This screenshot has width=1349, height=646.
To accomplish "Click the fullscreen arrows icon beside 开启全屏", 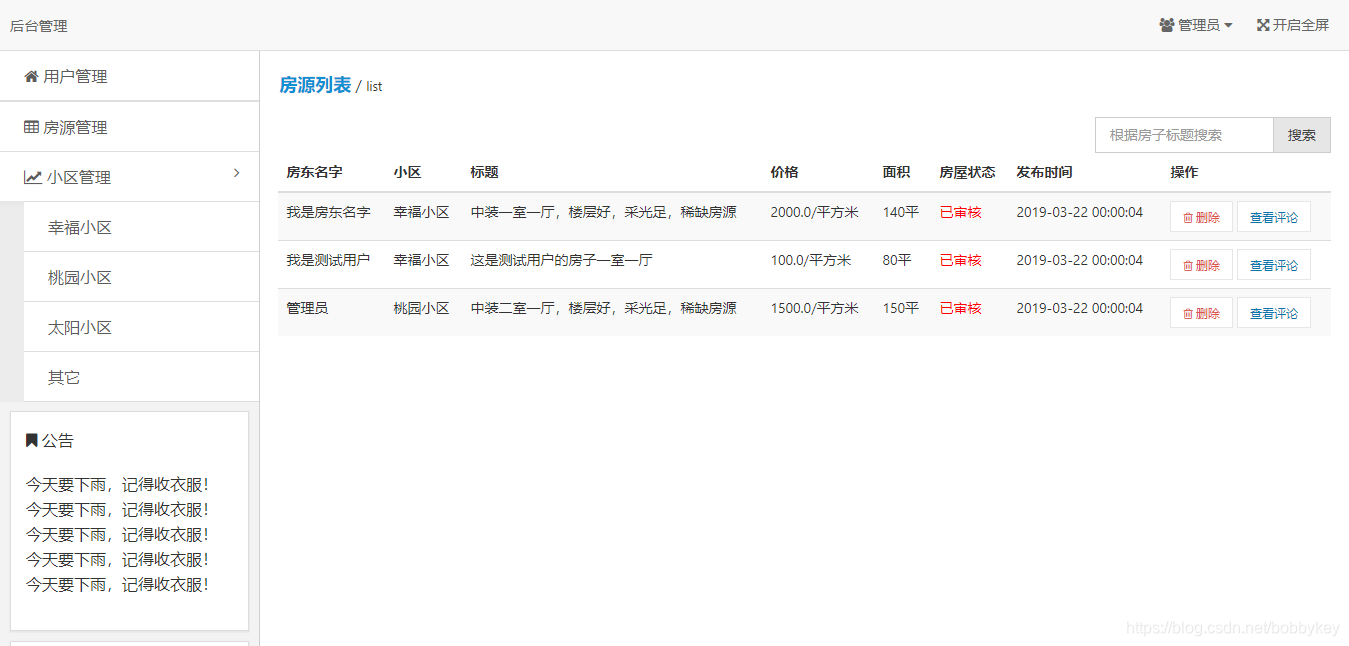I will pos(1263,25).
